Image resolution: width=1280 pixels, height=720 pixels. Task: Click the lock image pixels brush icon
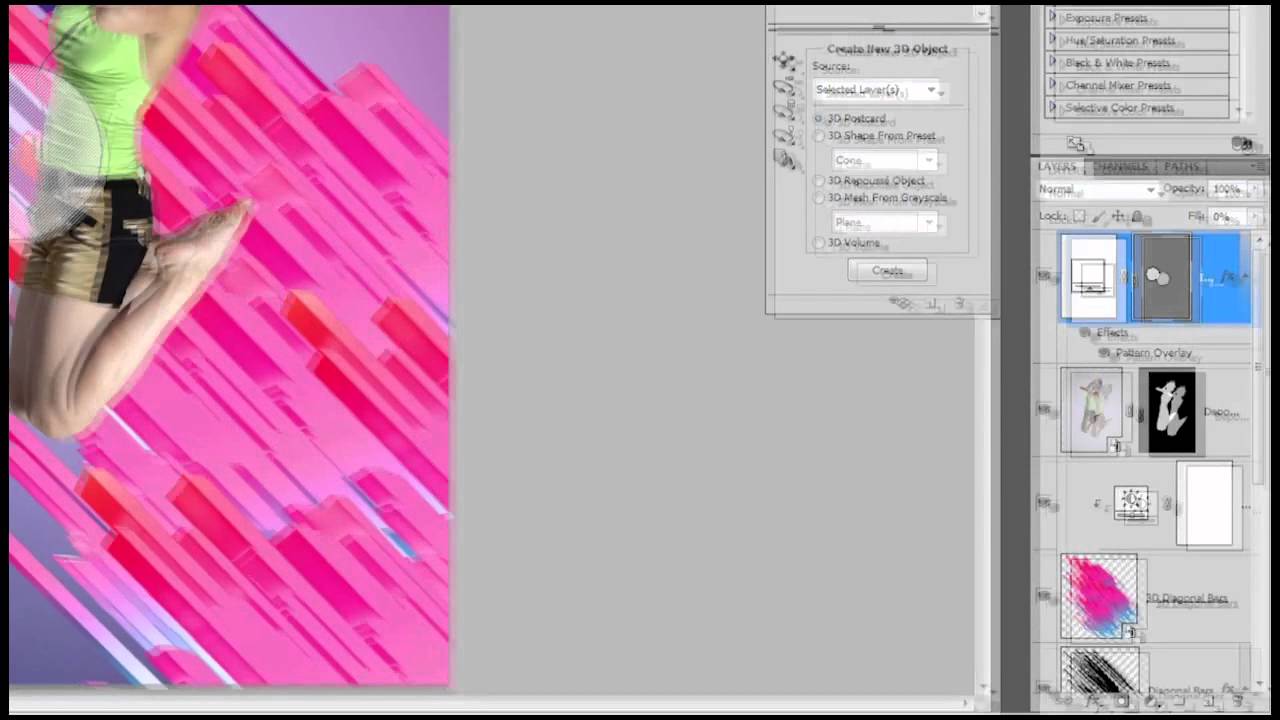tap(1098, 216)
